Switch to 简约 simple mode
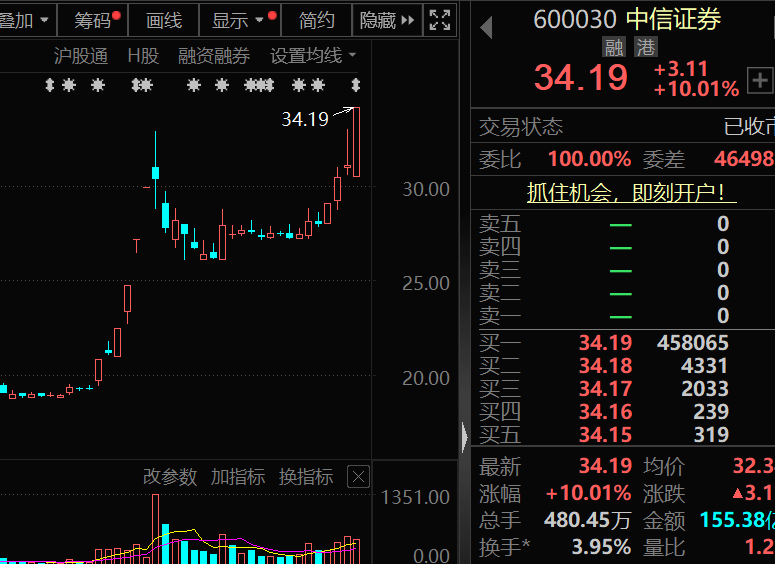The width and height of the screenshot is (775, 564). pyautogui.click(x=316, y=20)
